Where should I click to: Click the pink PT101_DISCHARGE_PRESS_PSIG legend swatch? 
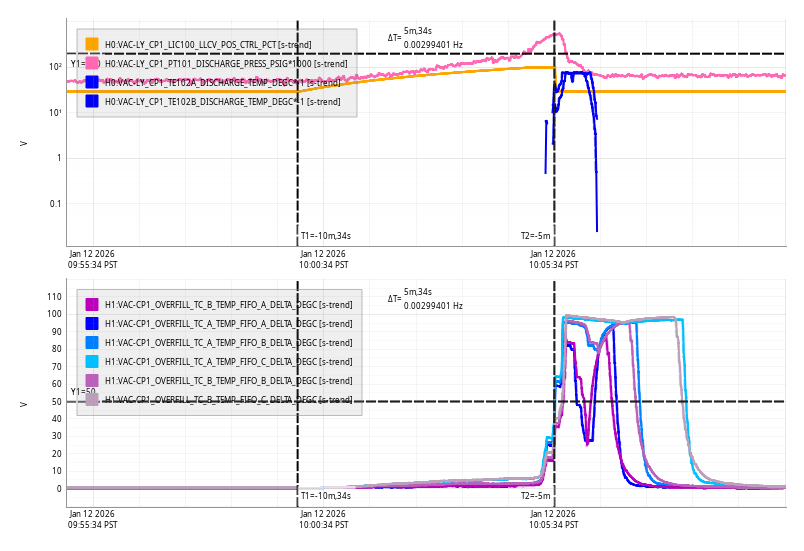point(92,63)
